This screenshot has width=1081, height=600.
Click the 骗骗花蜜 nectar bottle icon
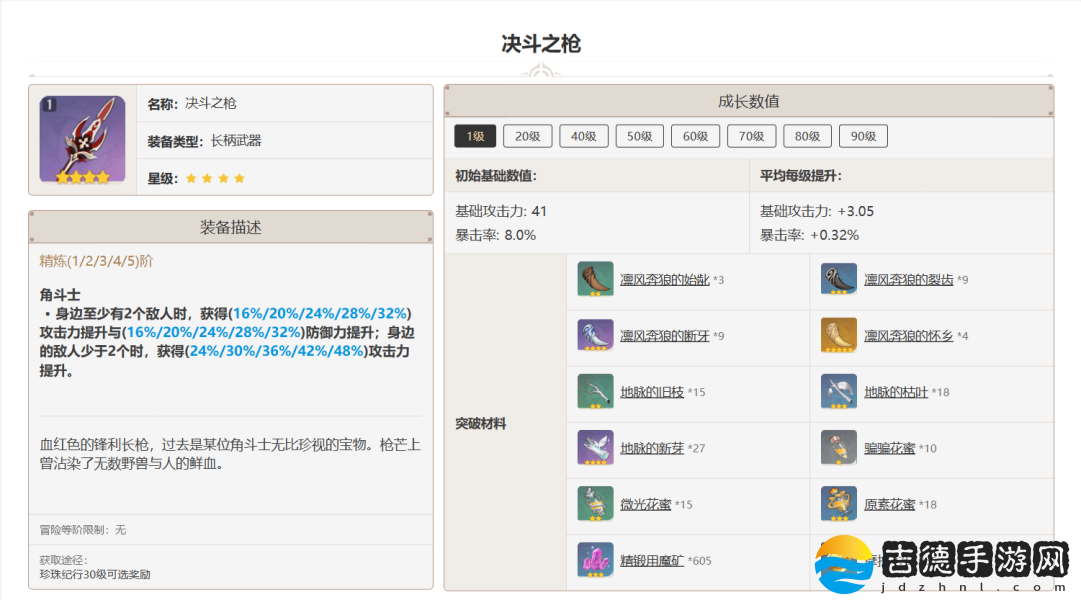(838, 447)
